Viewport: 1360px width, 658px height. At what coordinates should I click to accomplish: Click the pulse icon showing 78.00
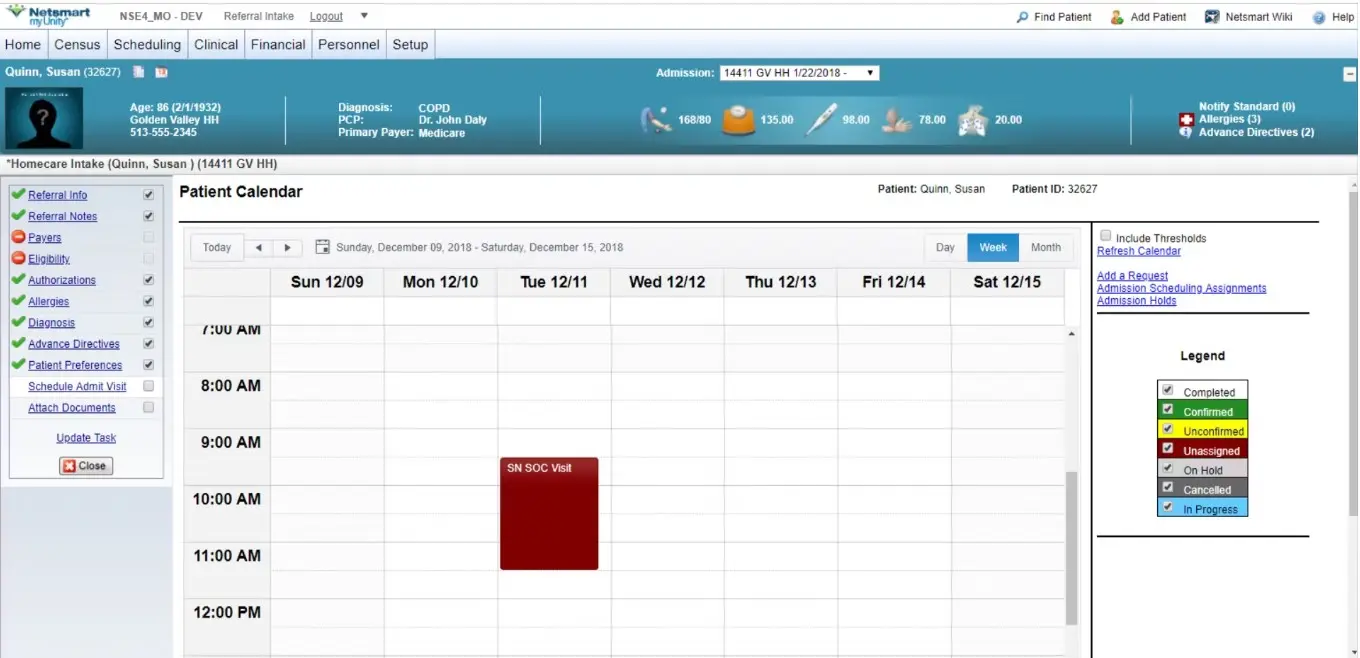pos(896,118)
